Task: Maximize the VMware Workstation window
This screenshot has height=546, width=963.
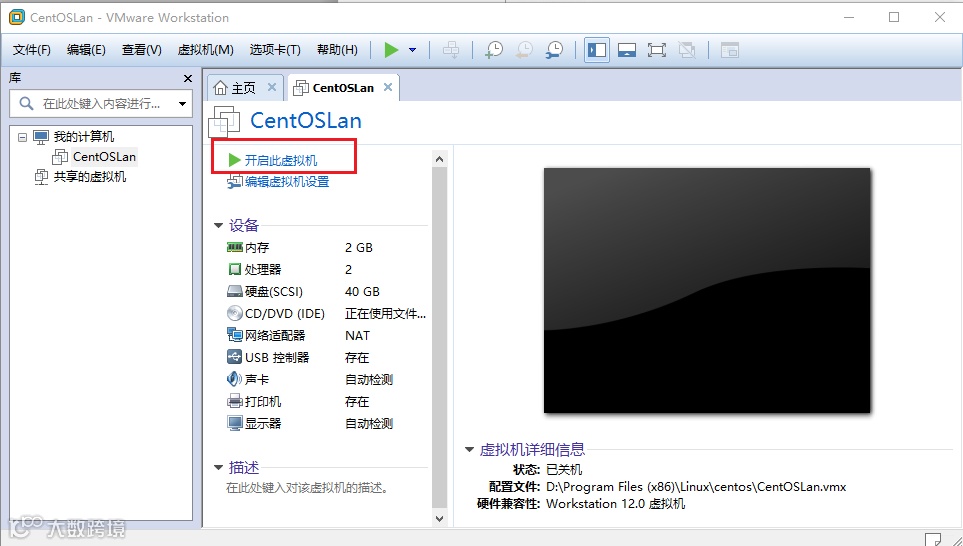Action: point(894,17)
